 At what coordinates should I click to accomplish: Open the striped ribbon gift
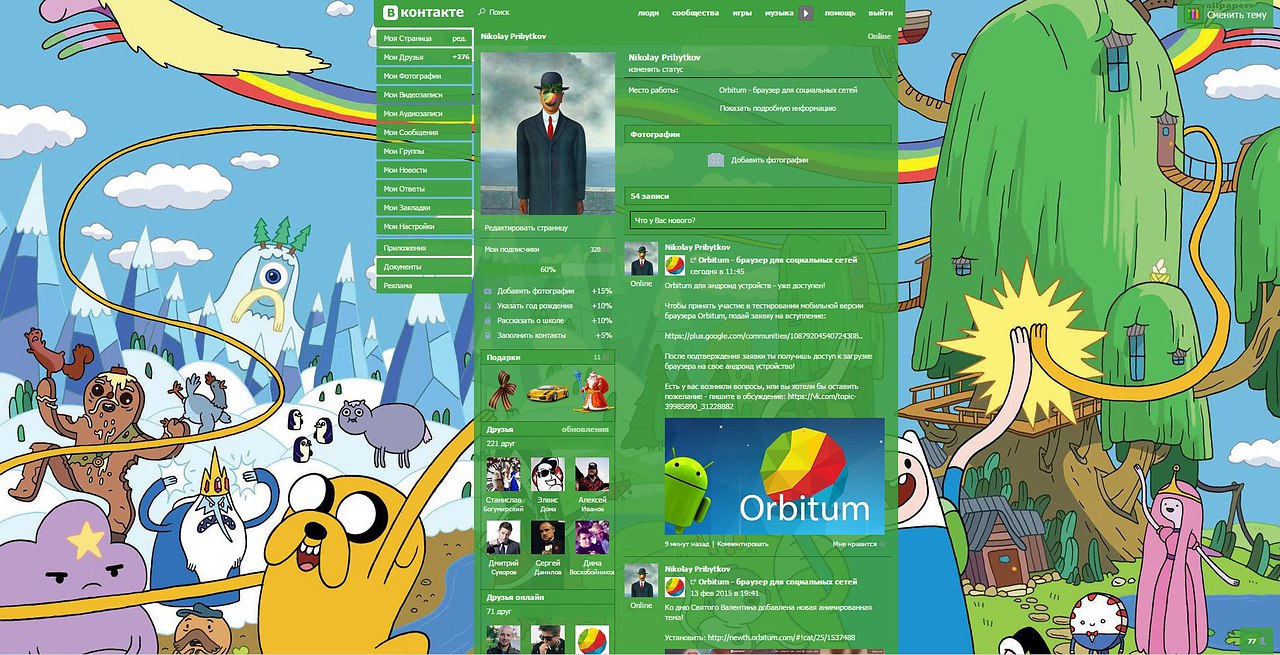click(501, 391)
